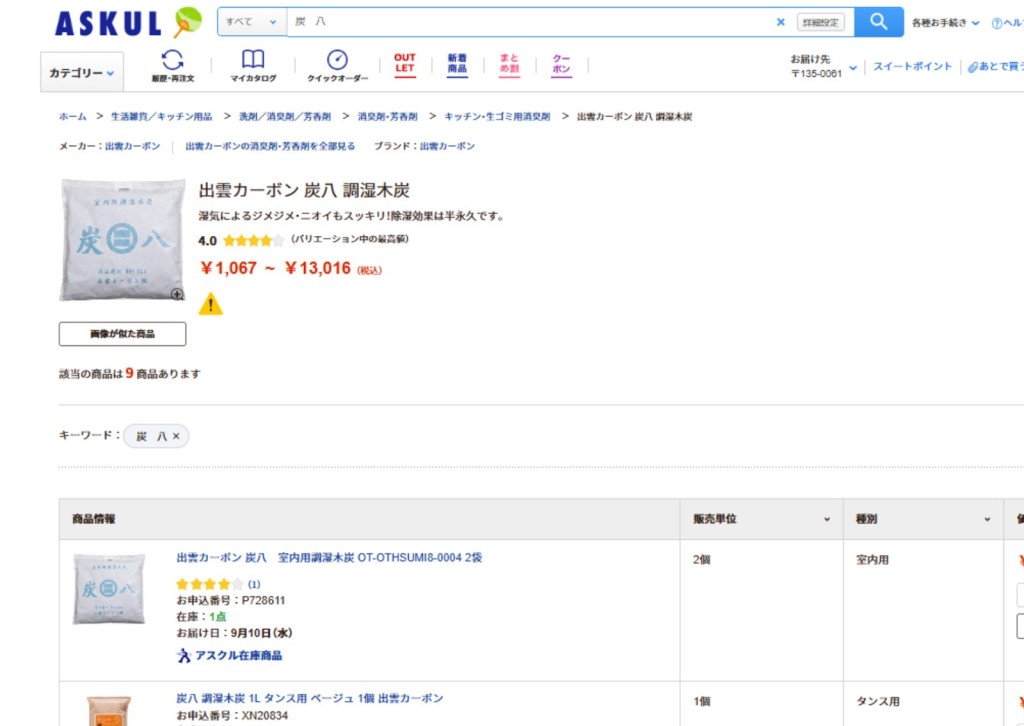
Task: Expand 各種お手続き menu
Action: pyautogui.click(x=946, y=23)
